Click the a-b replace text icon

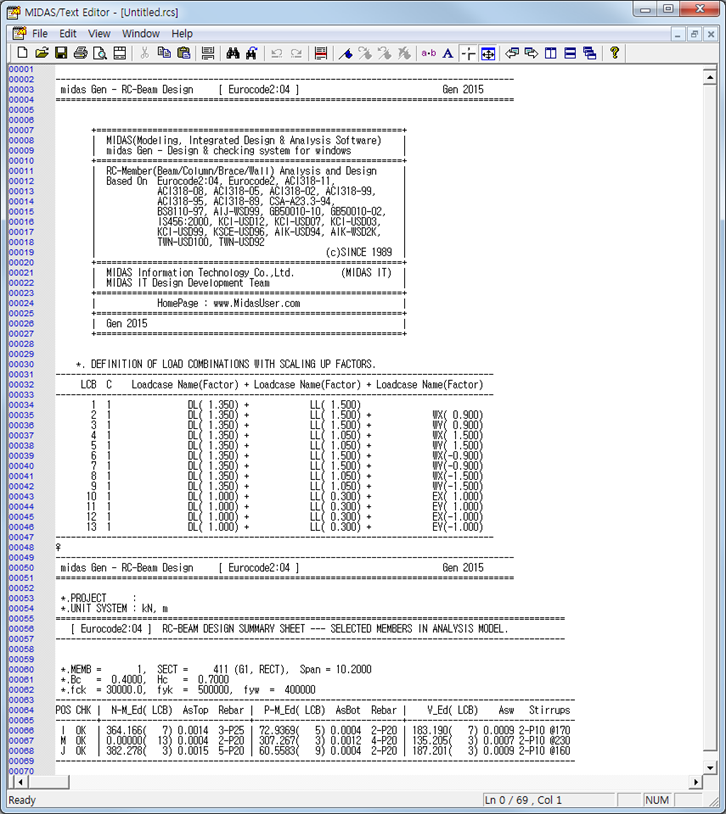click(428, 53)
